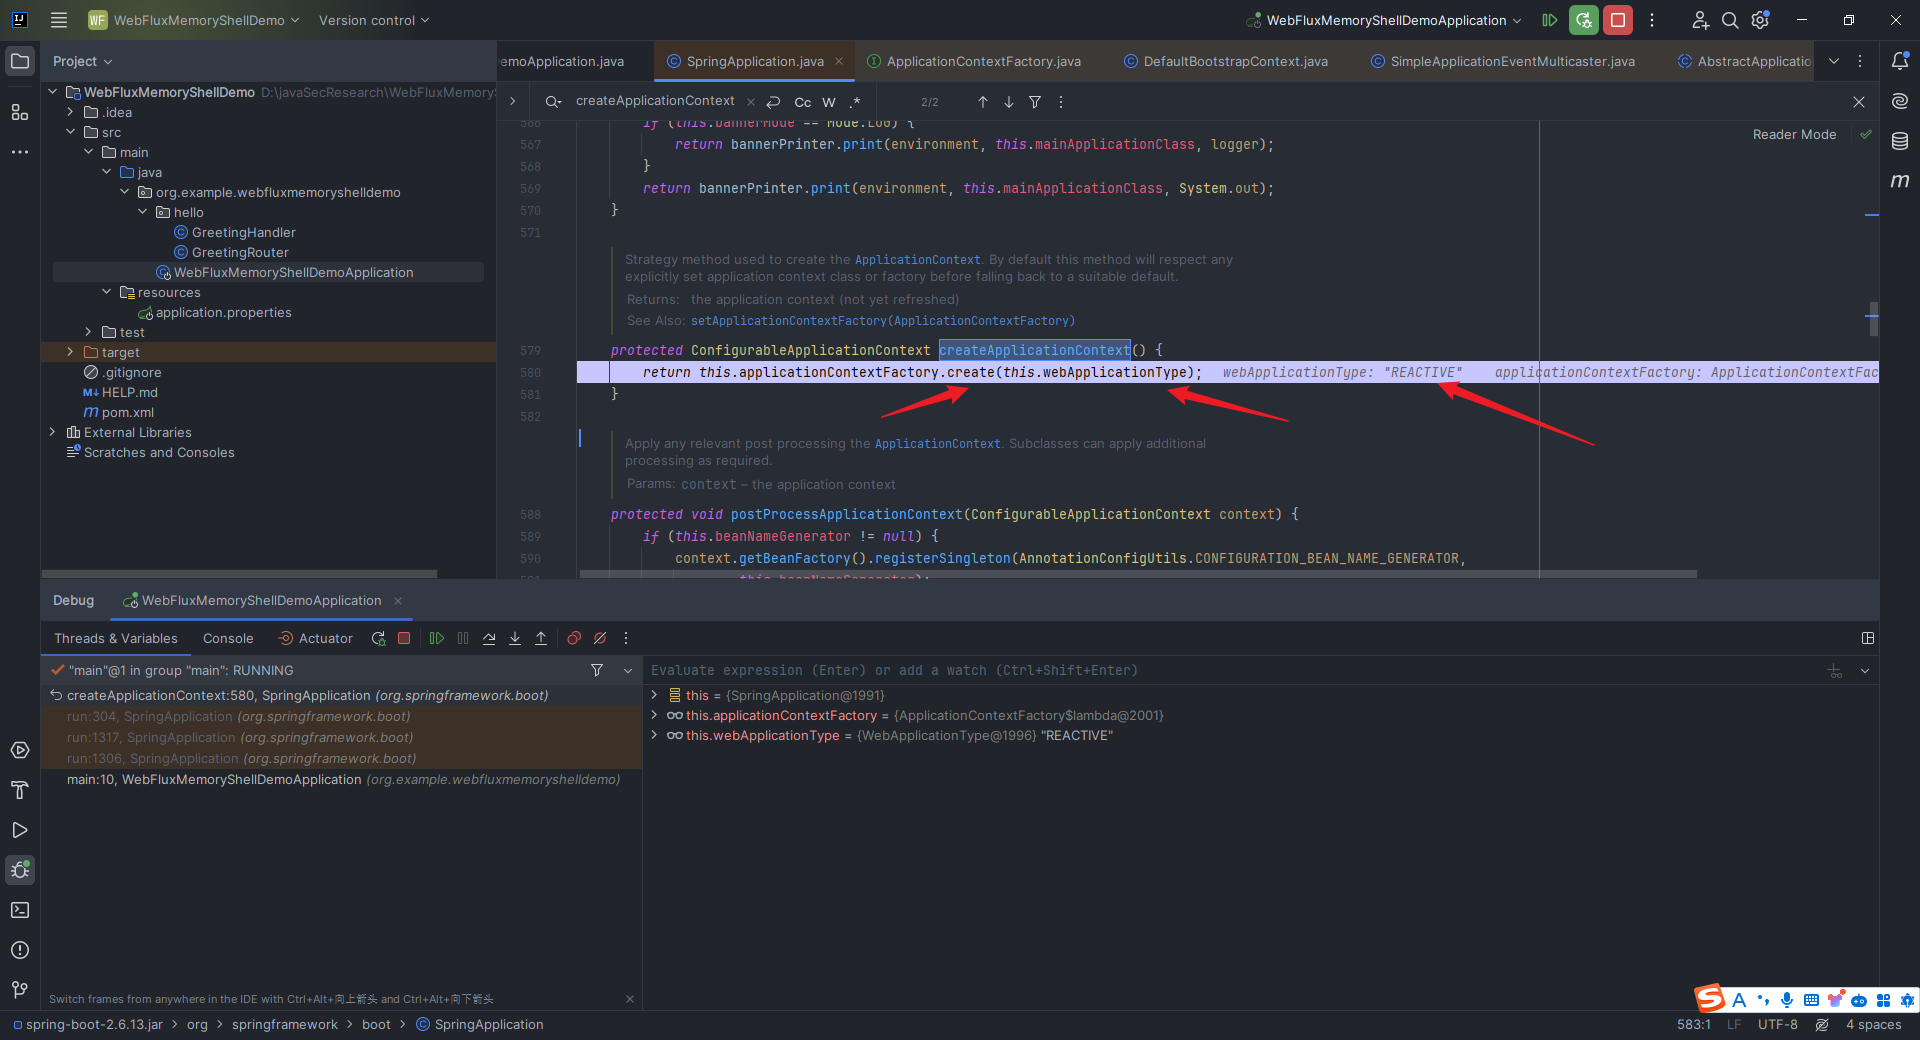Open Problems tool window
1920x1040 pixels.
tap(20, 950)
